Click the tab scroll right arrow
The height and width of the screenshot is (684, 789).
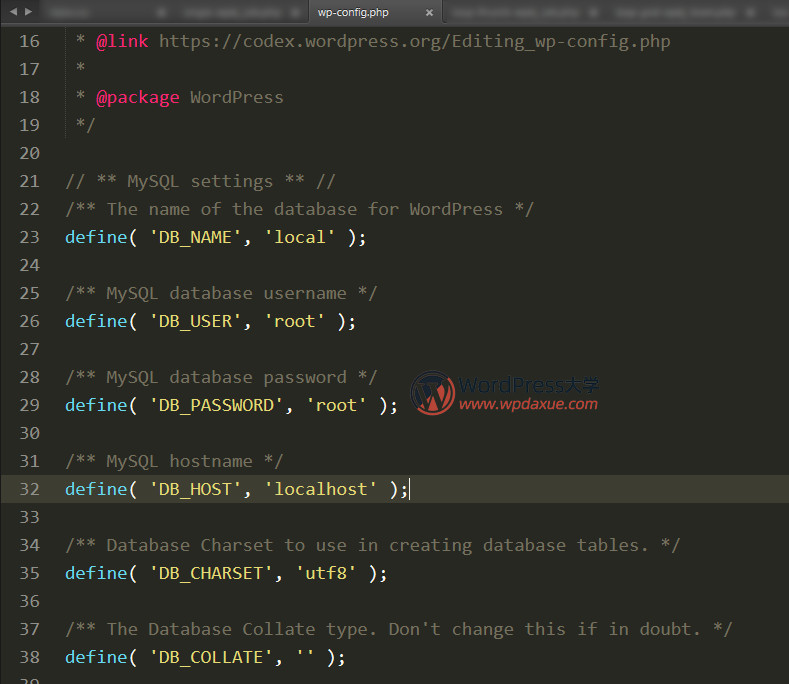(x=27, y=11)
